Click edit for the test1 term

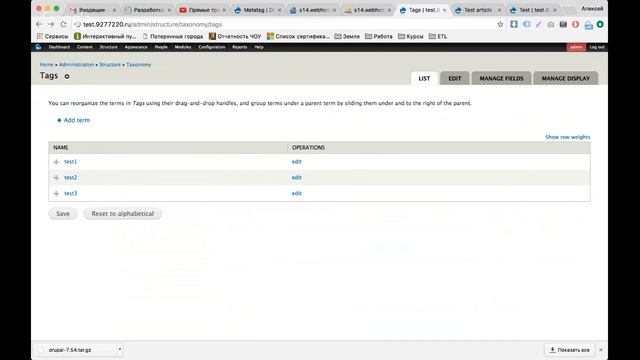click(x=297, y=162)
